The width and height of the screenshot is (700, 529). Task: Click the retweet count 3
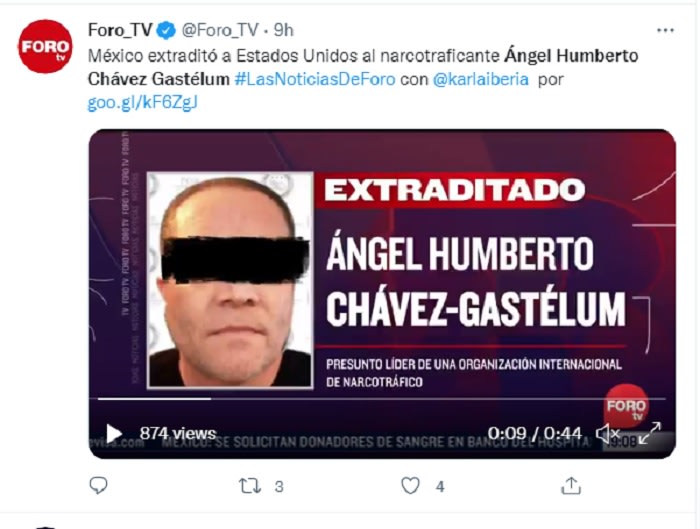[x=279, y=486]
